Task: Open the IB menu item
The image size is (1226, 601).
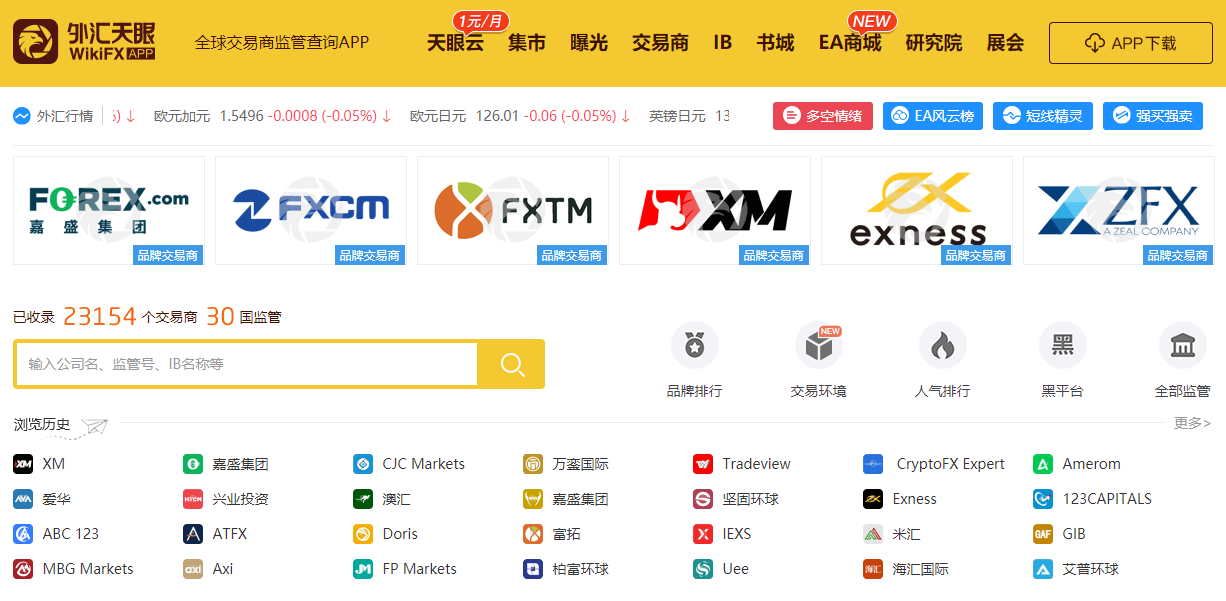Action: (x=723, y=43)
